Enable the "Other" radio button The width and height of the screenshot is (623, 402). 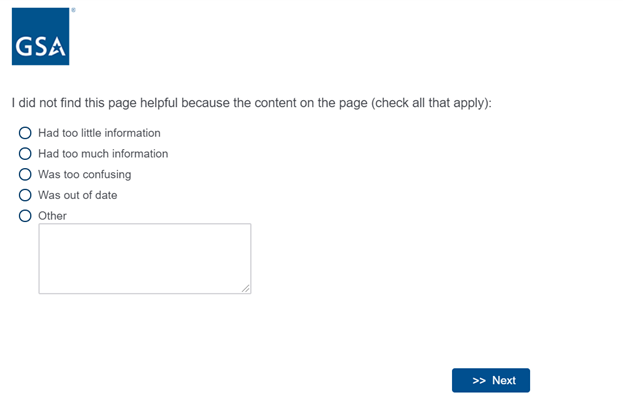pyautogui.click(x=26, y=215)
